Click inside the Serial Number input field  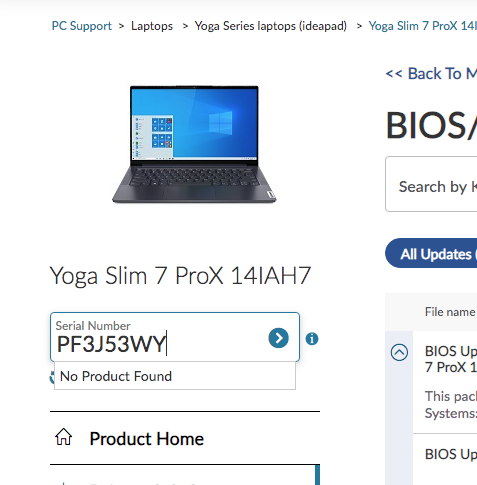pyautogui.click(x=160, y=337)
